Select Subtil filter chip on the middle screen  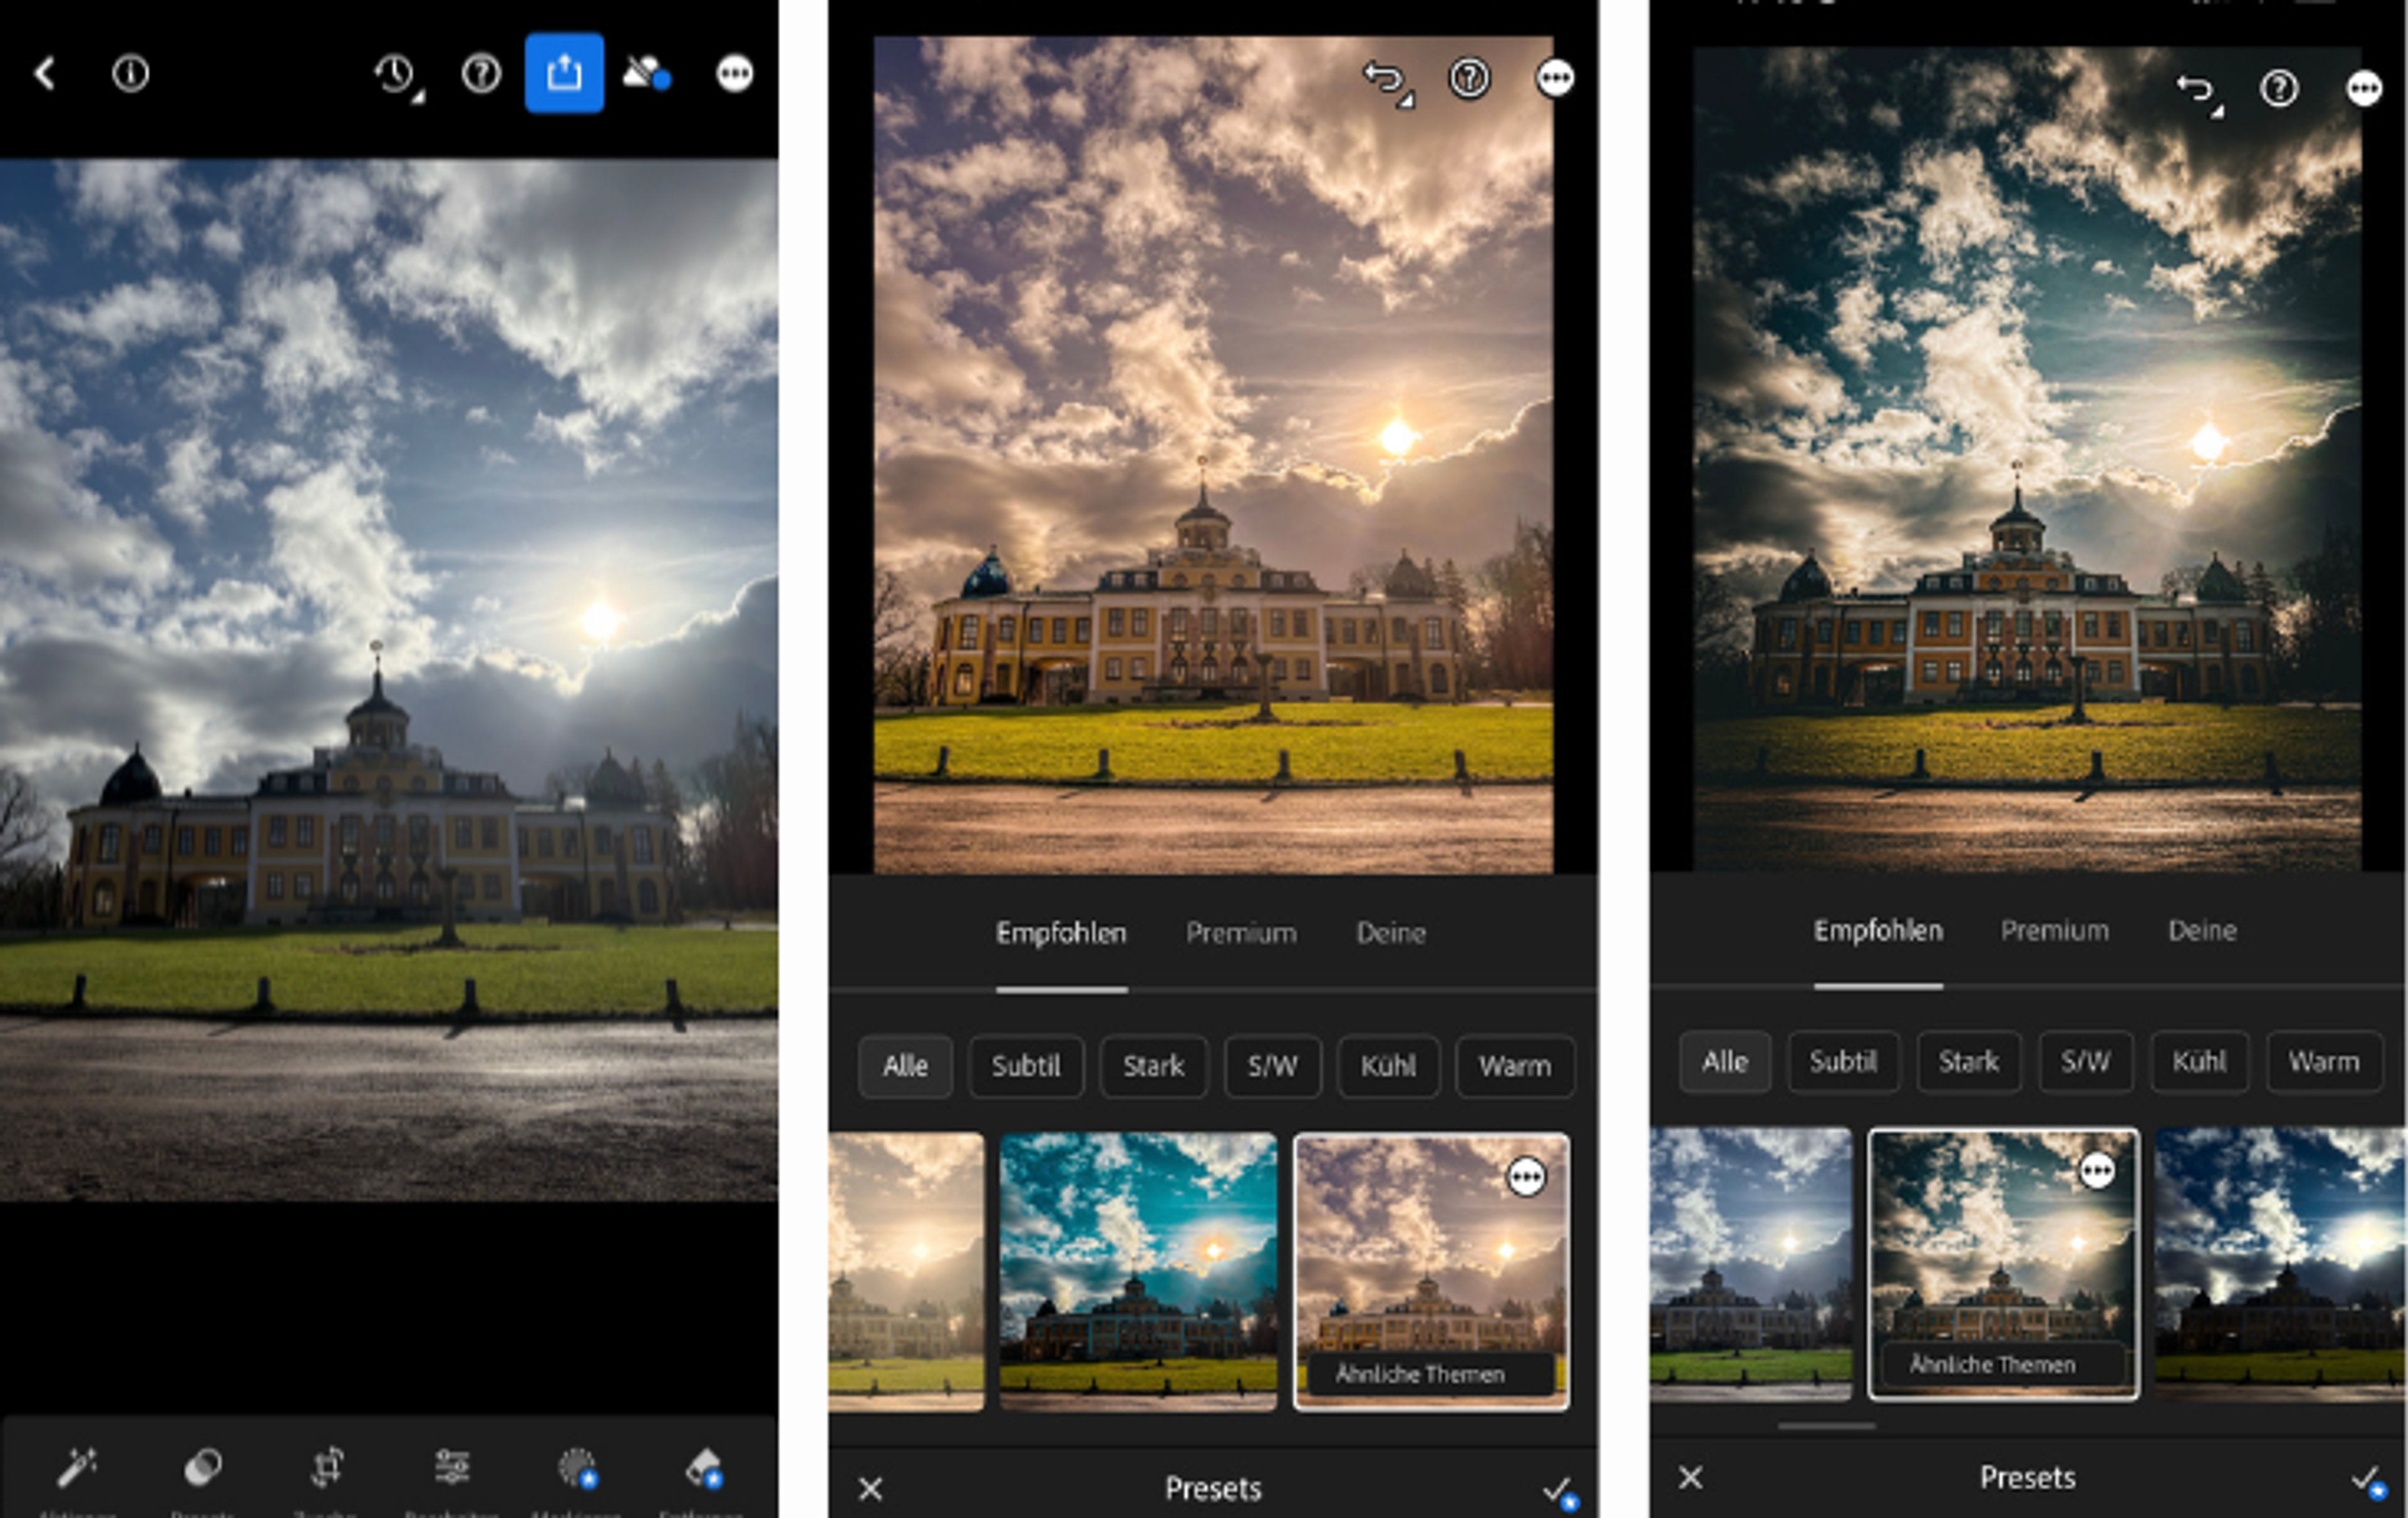pyautogui.click(x=1026, y=1066)
